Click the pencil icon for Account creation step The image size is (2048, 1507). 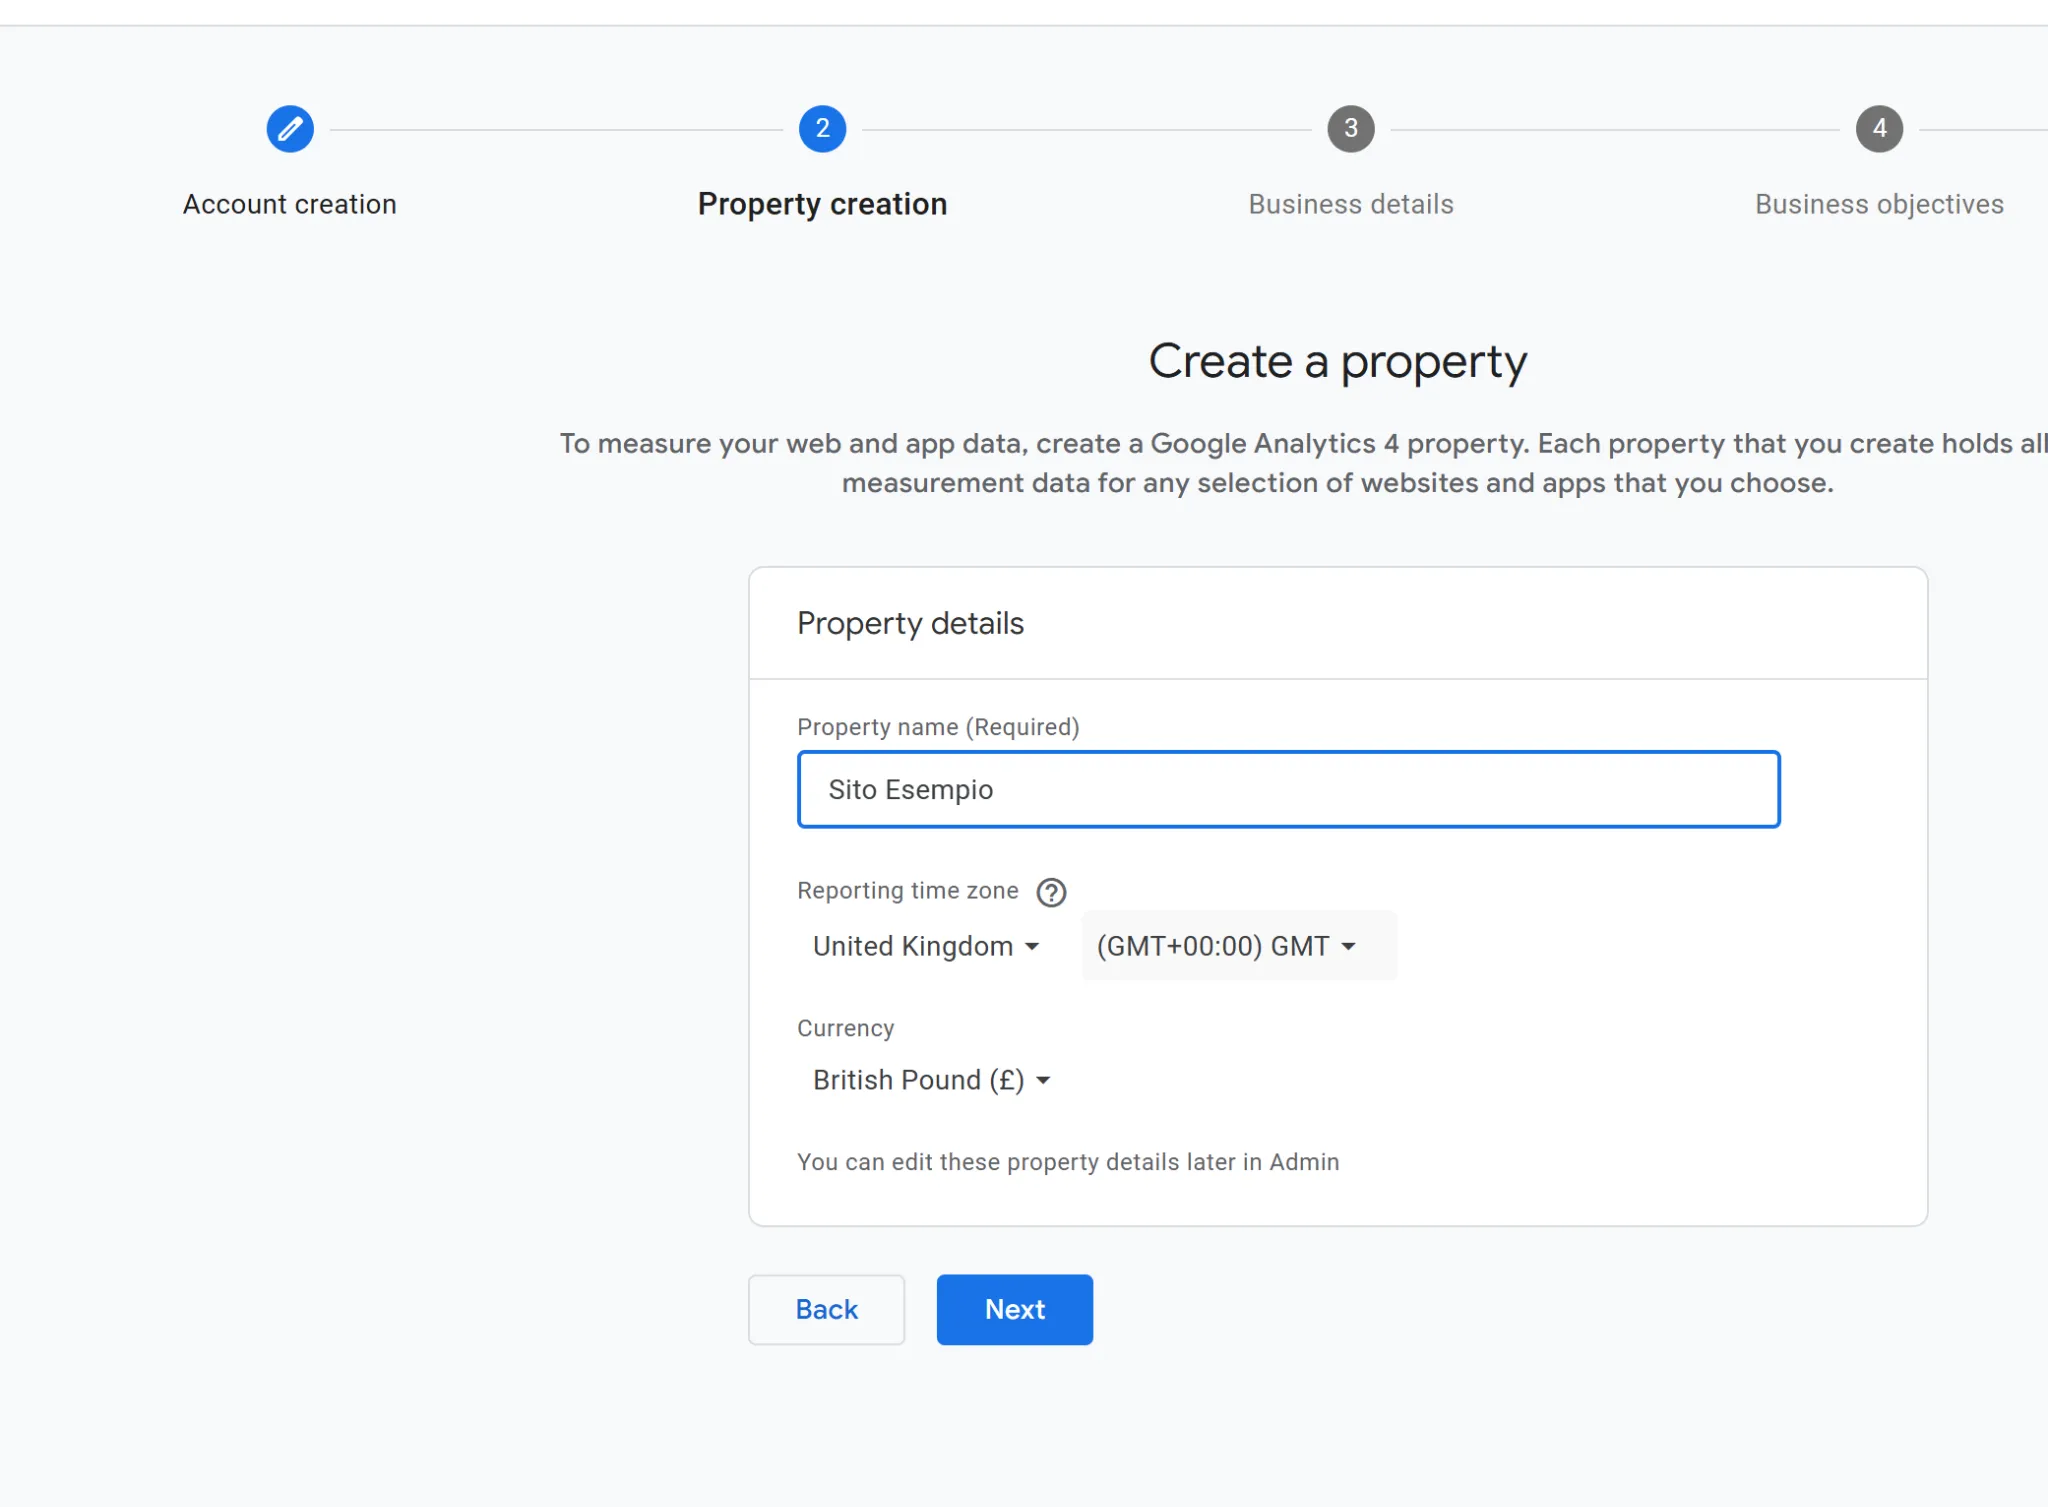click(290, 129)
